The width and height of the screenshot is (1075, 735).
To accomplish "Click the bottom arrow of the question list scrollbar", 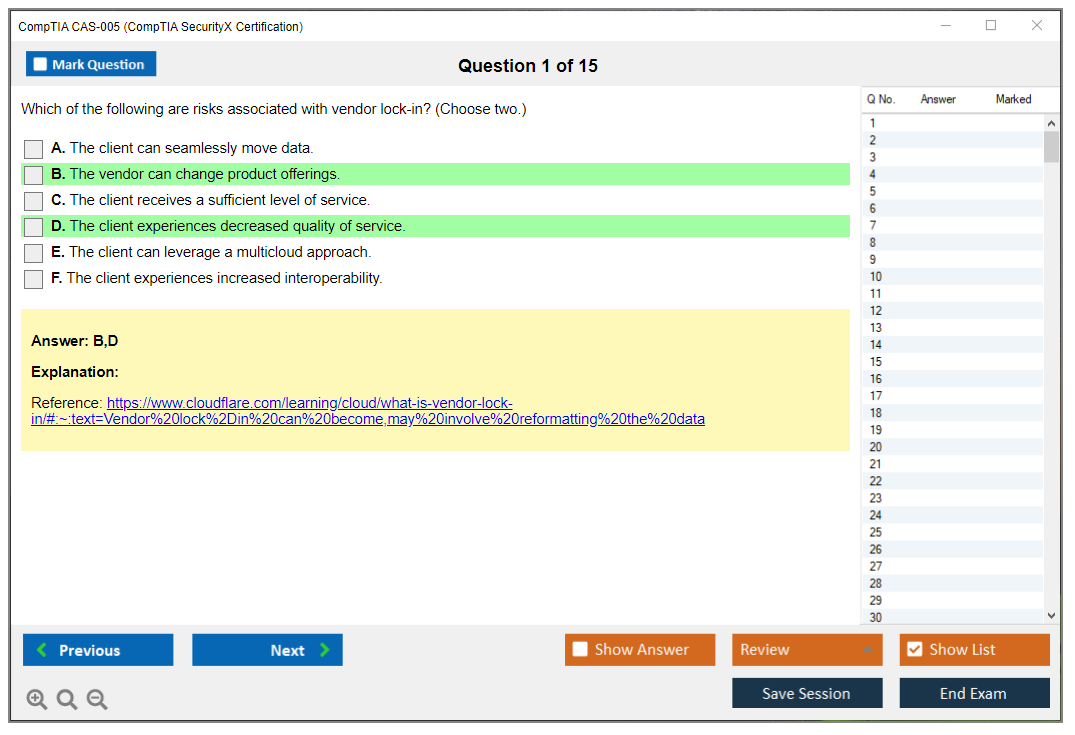I will coord(1051,615).
